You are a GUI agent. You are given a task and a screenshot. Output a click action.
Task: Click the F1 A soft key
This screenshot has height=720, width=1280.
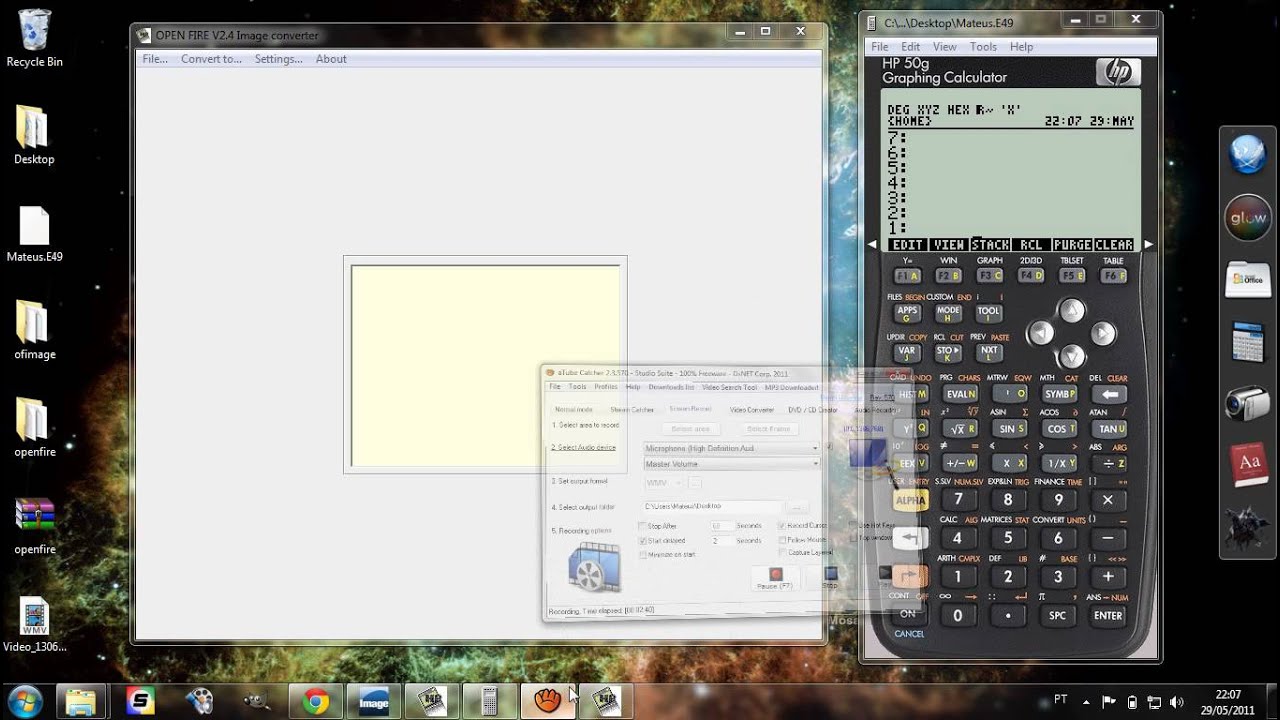coord(908,276)
